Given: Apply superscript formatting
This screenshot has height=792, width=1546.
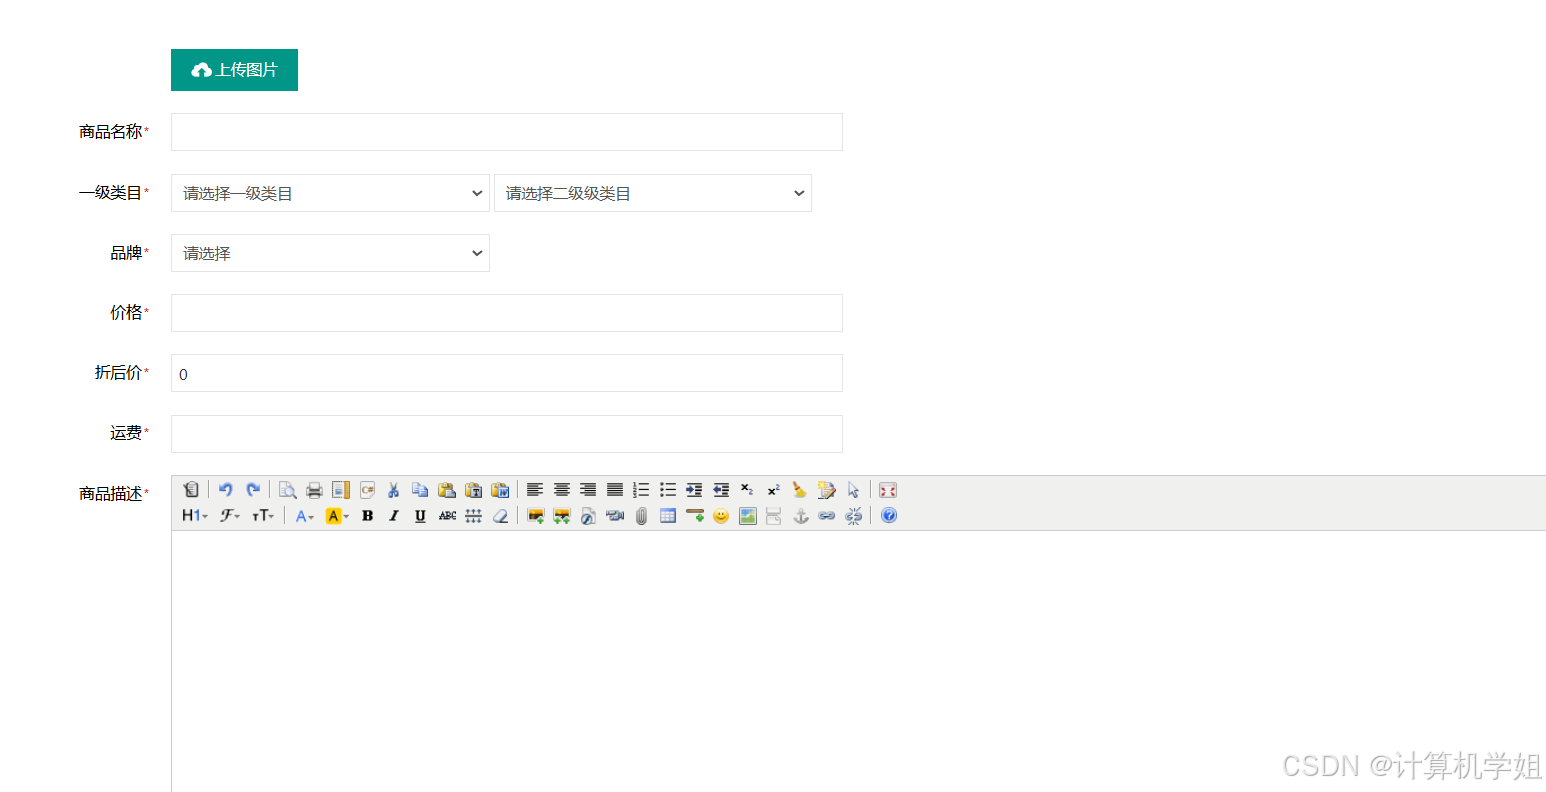Looking at the screenshot, I should [x=773, y=490].
